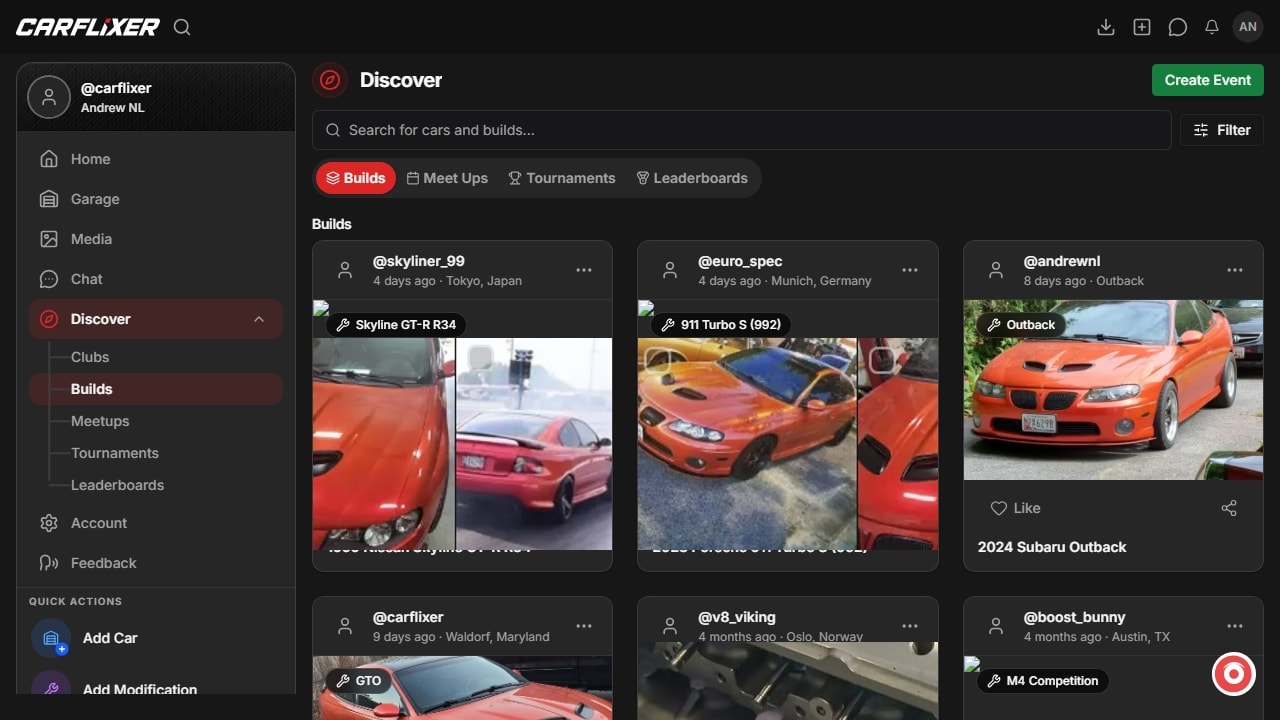1280x720 pixels.
Task: Open the @boost_bunny post options menu
Action: coord(1235,626)
